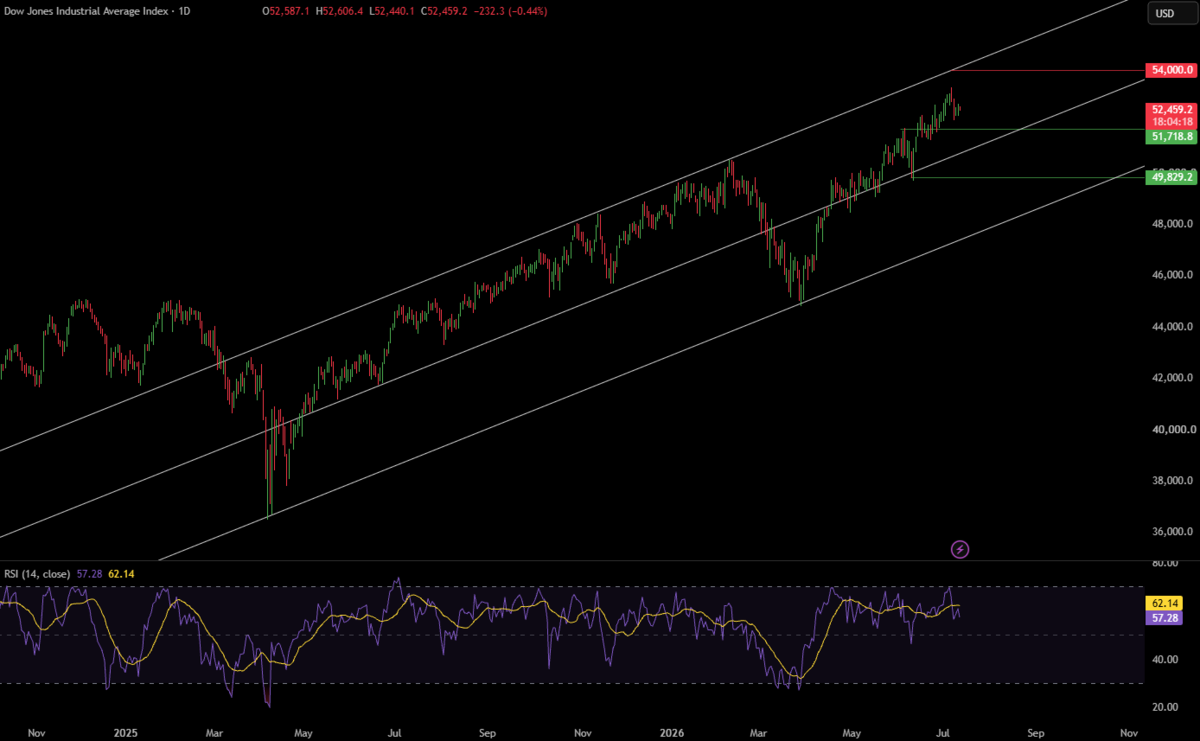Click the 2025 label on time axis
The image size is (1200, 741).
(x=125, y=732)
